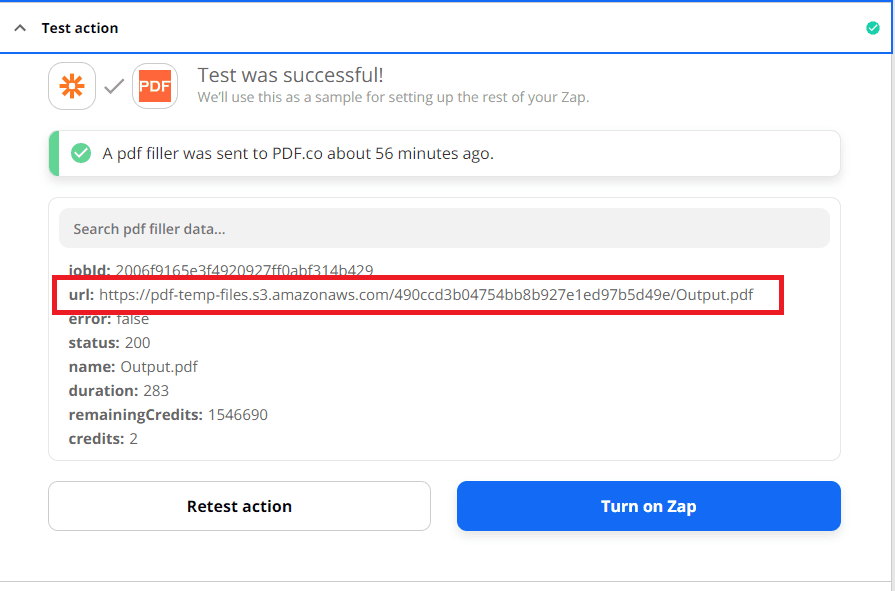Select the status: 200 result row
The image size is (895, 591).
(109, 343)
